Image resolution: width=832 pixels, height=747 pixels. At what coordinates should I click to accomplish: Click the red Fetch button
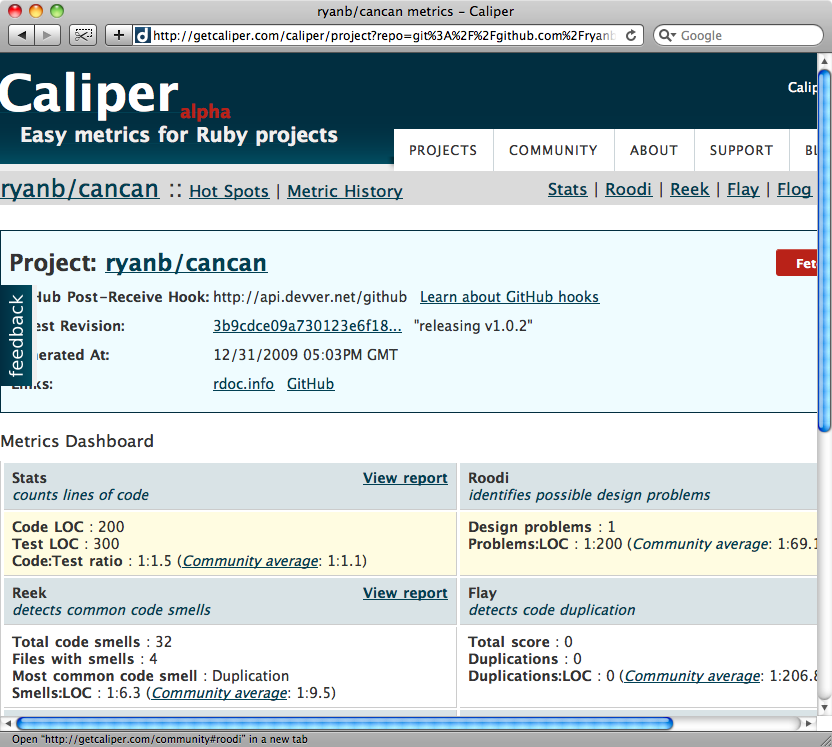(796, 263)
